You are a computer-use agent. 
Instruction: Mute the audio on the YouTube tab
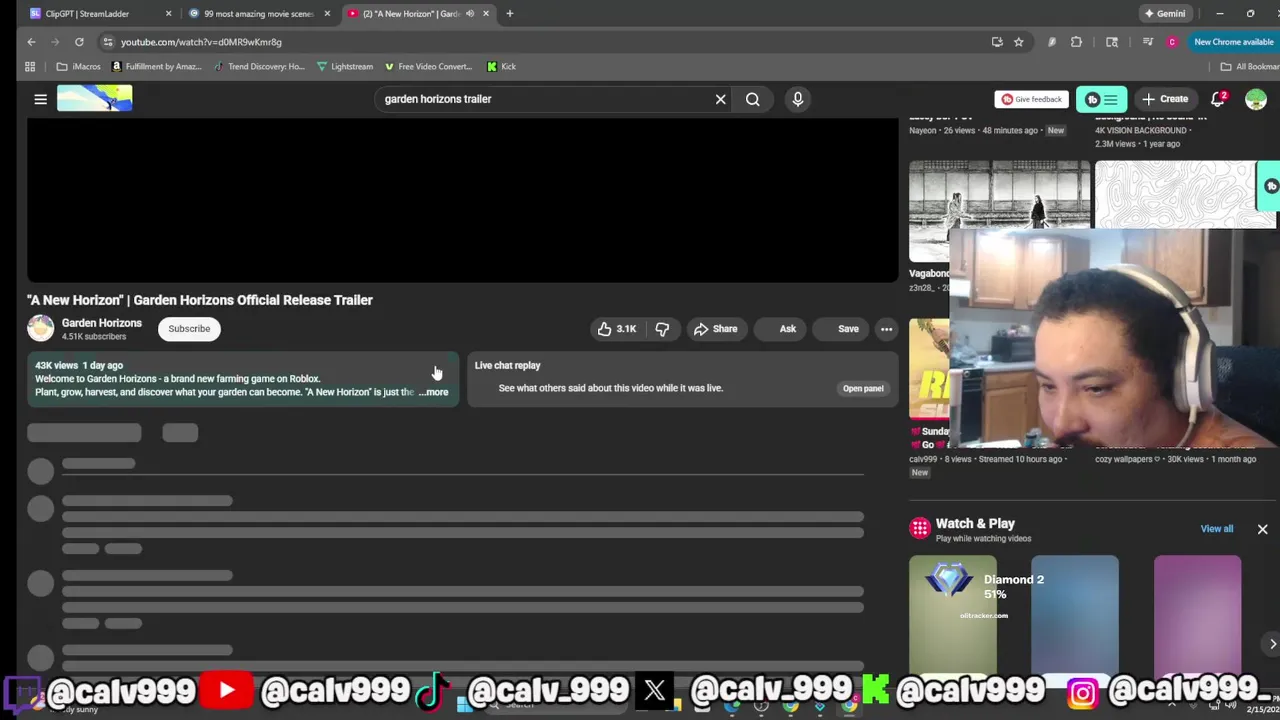[470, 13]
